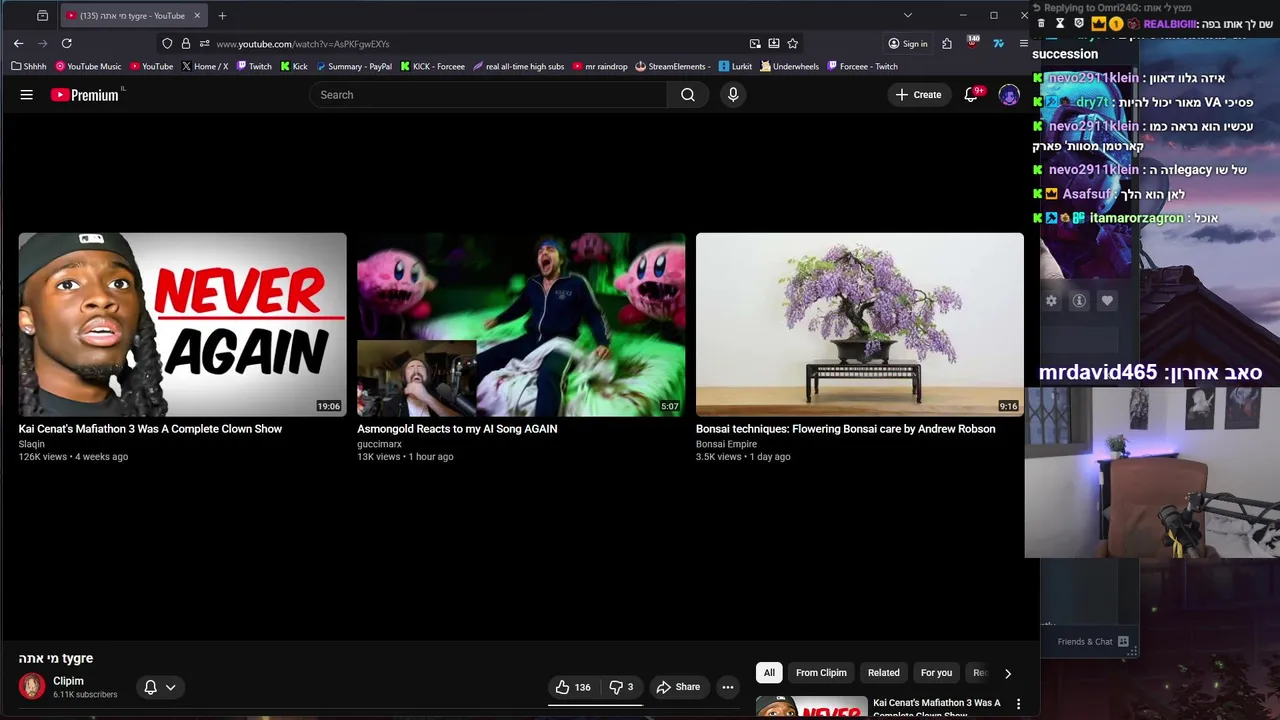Open guccimarx channel link

point(379,444)
